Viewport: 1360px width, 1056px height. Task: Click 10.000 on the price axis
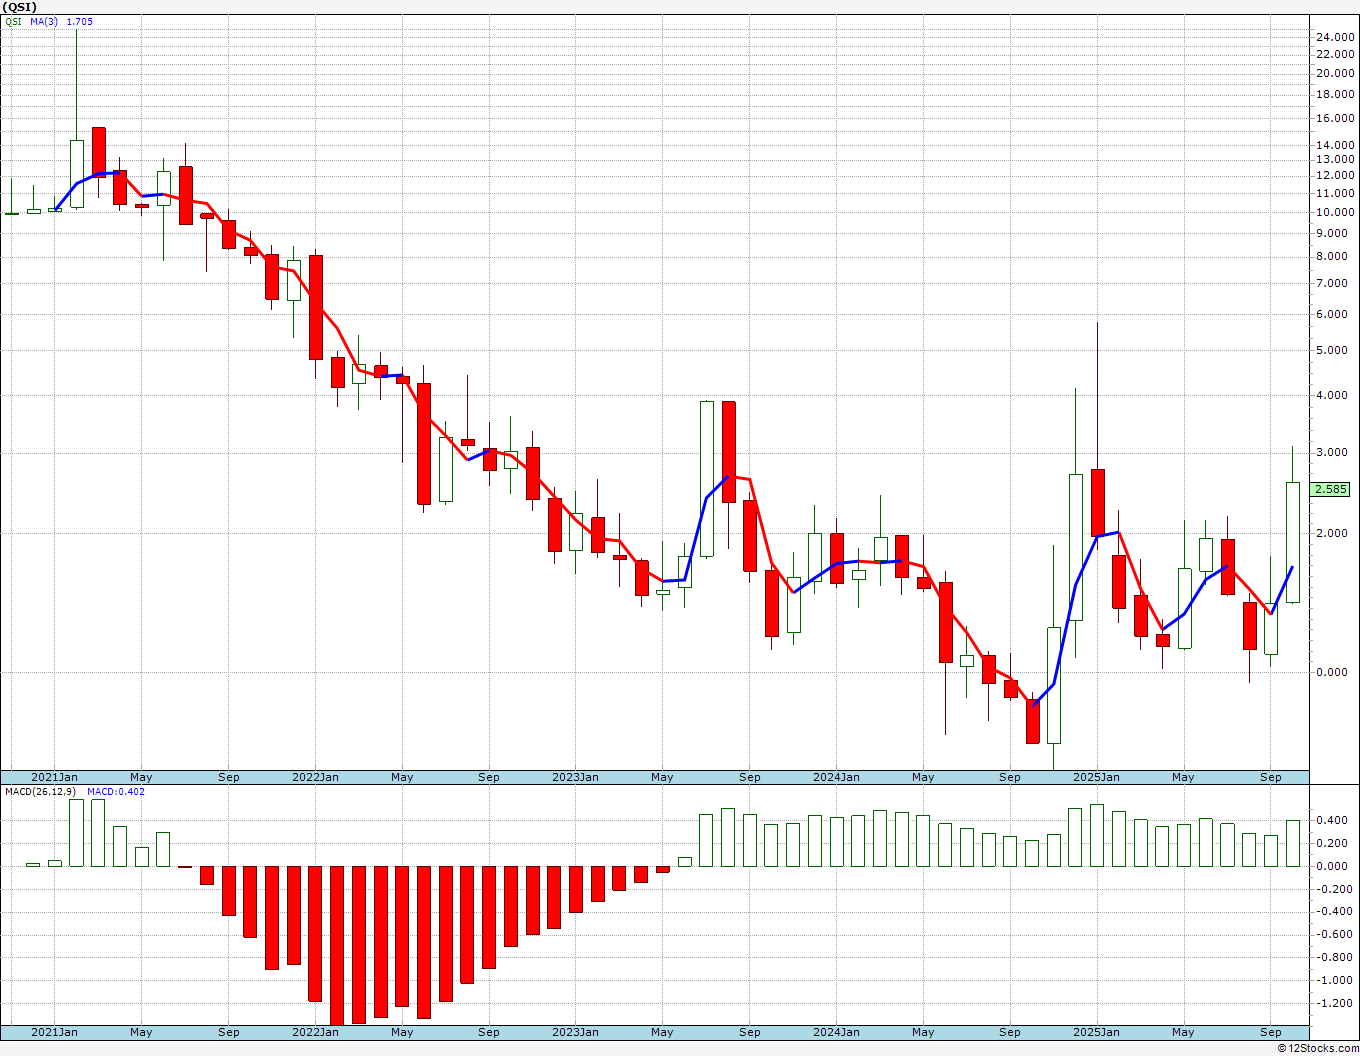pyautogui.click(x=1335, y=212)
